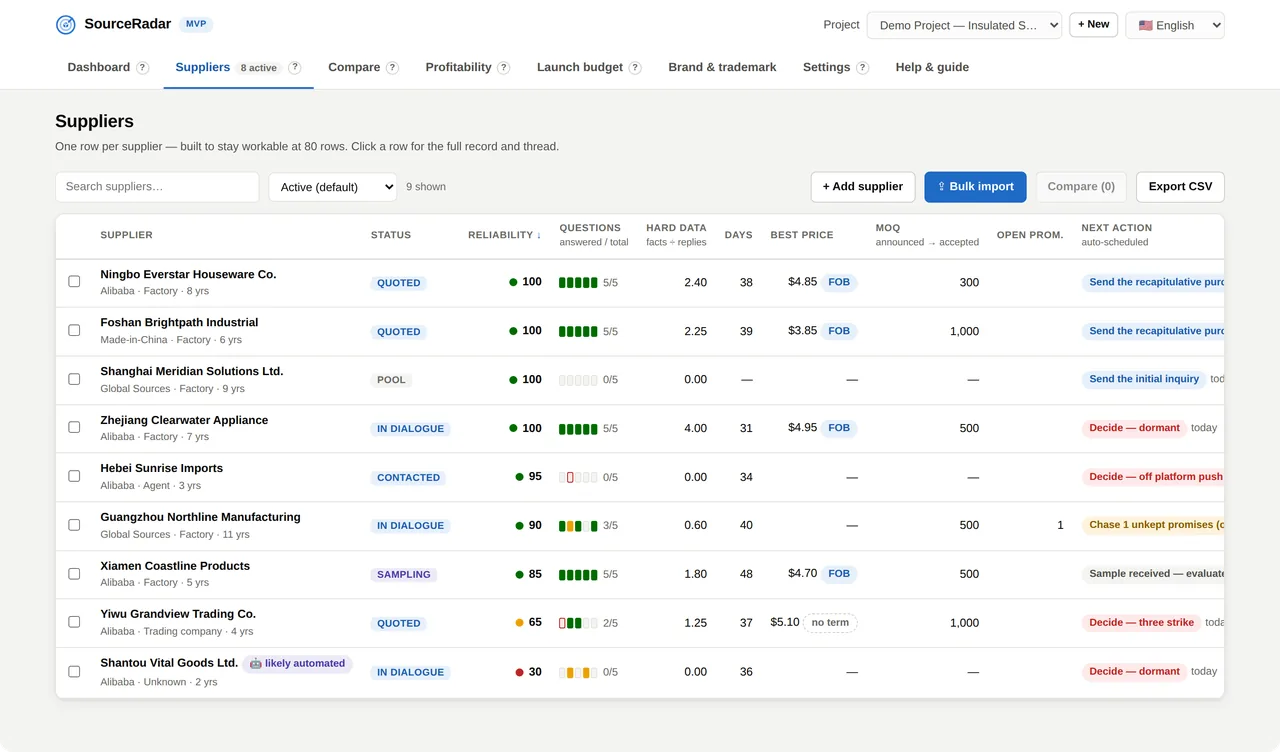Click the questions progress bar for Shantou Vital Goods
Image resolution: width=1280 pixels, height=752 pixels.
[578, 673]
